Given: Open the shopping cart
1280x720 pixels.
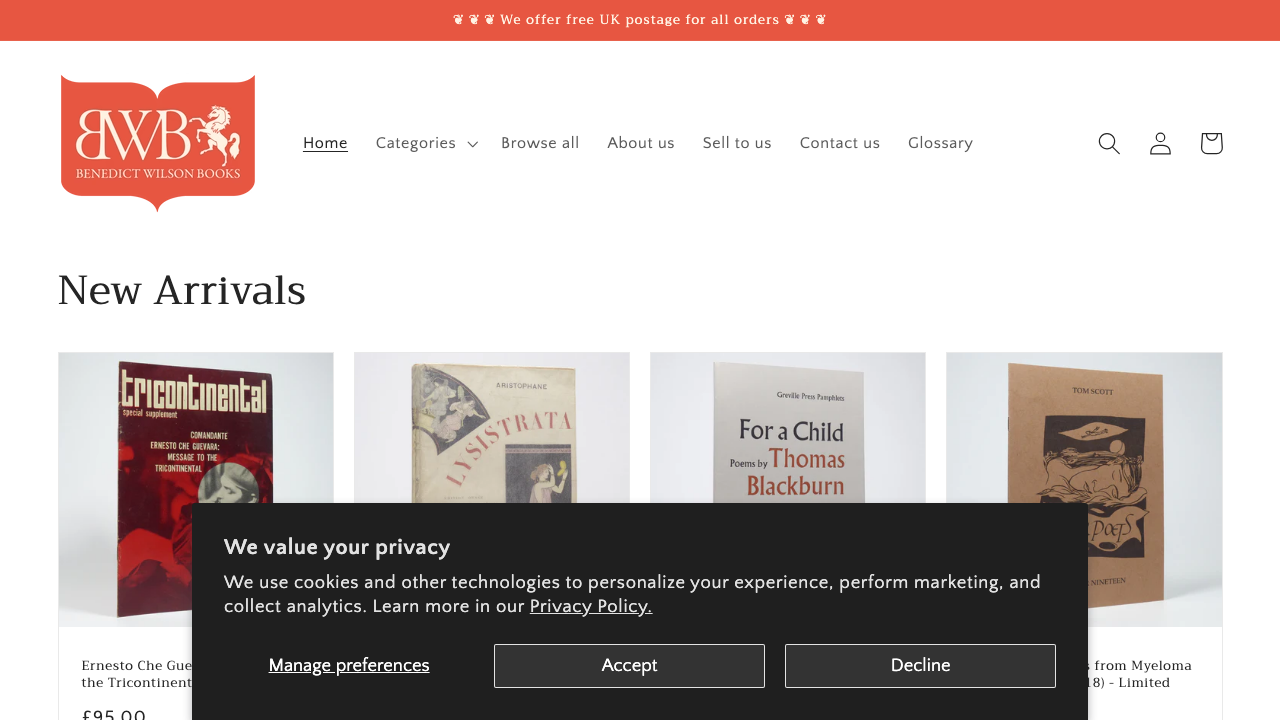Looking at the screenshot, I should (1210, 143).
